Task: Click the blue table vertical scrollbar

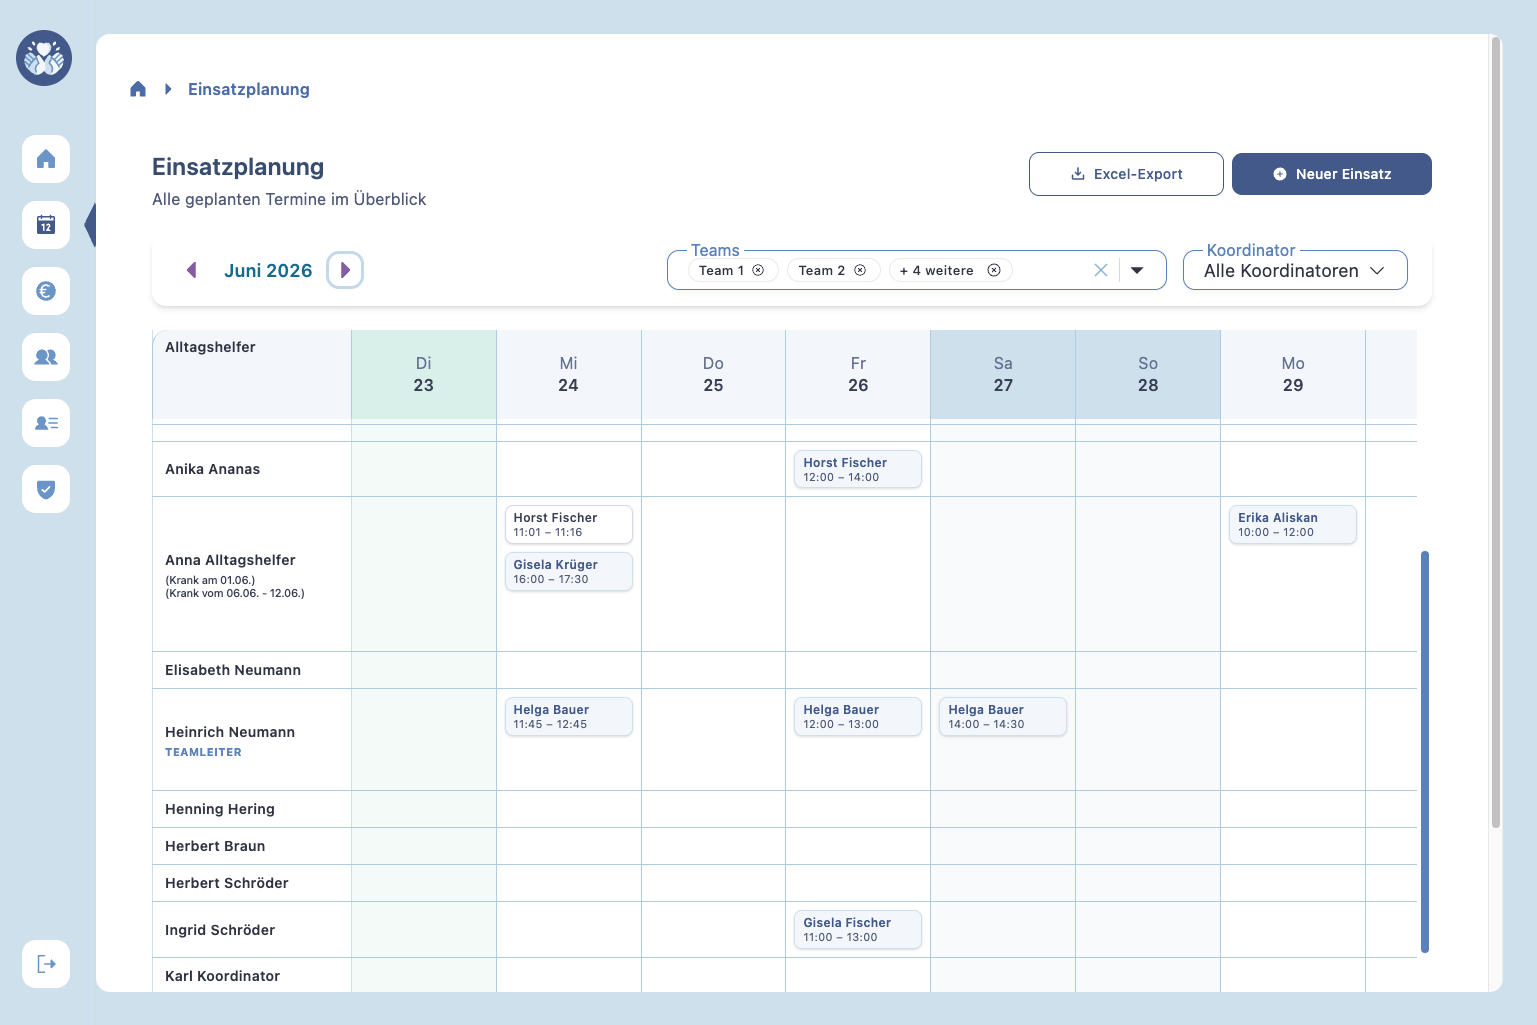Action: pos(1425,751)
